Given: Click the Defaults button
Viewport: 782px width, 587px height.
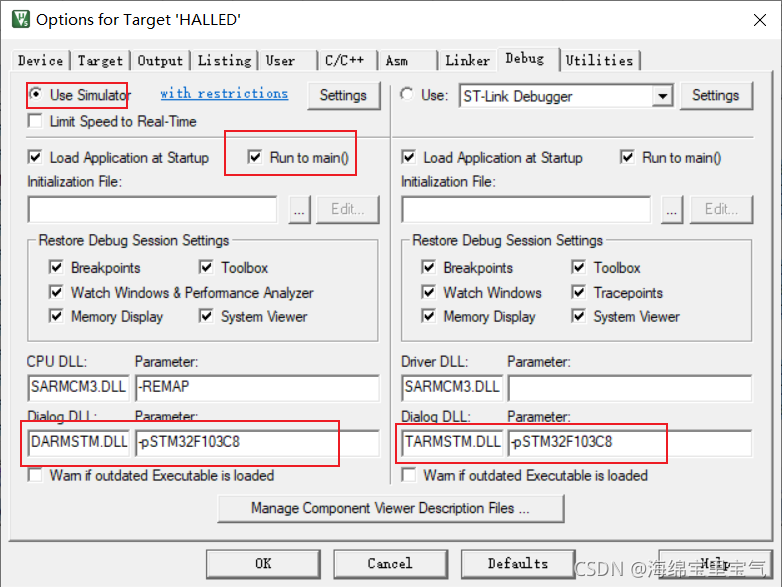Looking at the screenshot, I should [x=518, y=564].
